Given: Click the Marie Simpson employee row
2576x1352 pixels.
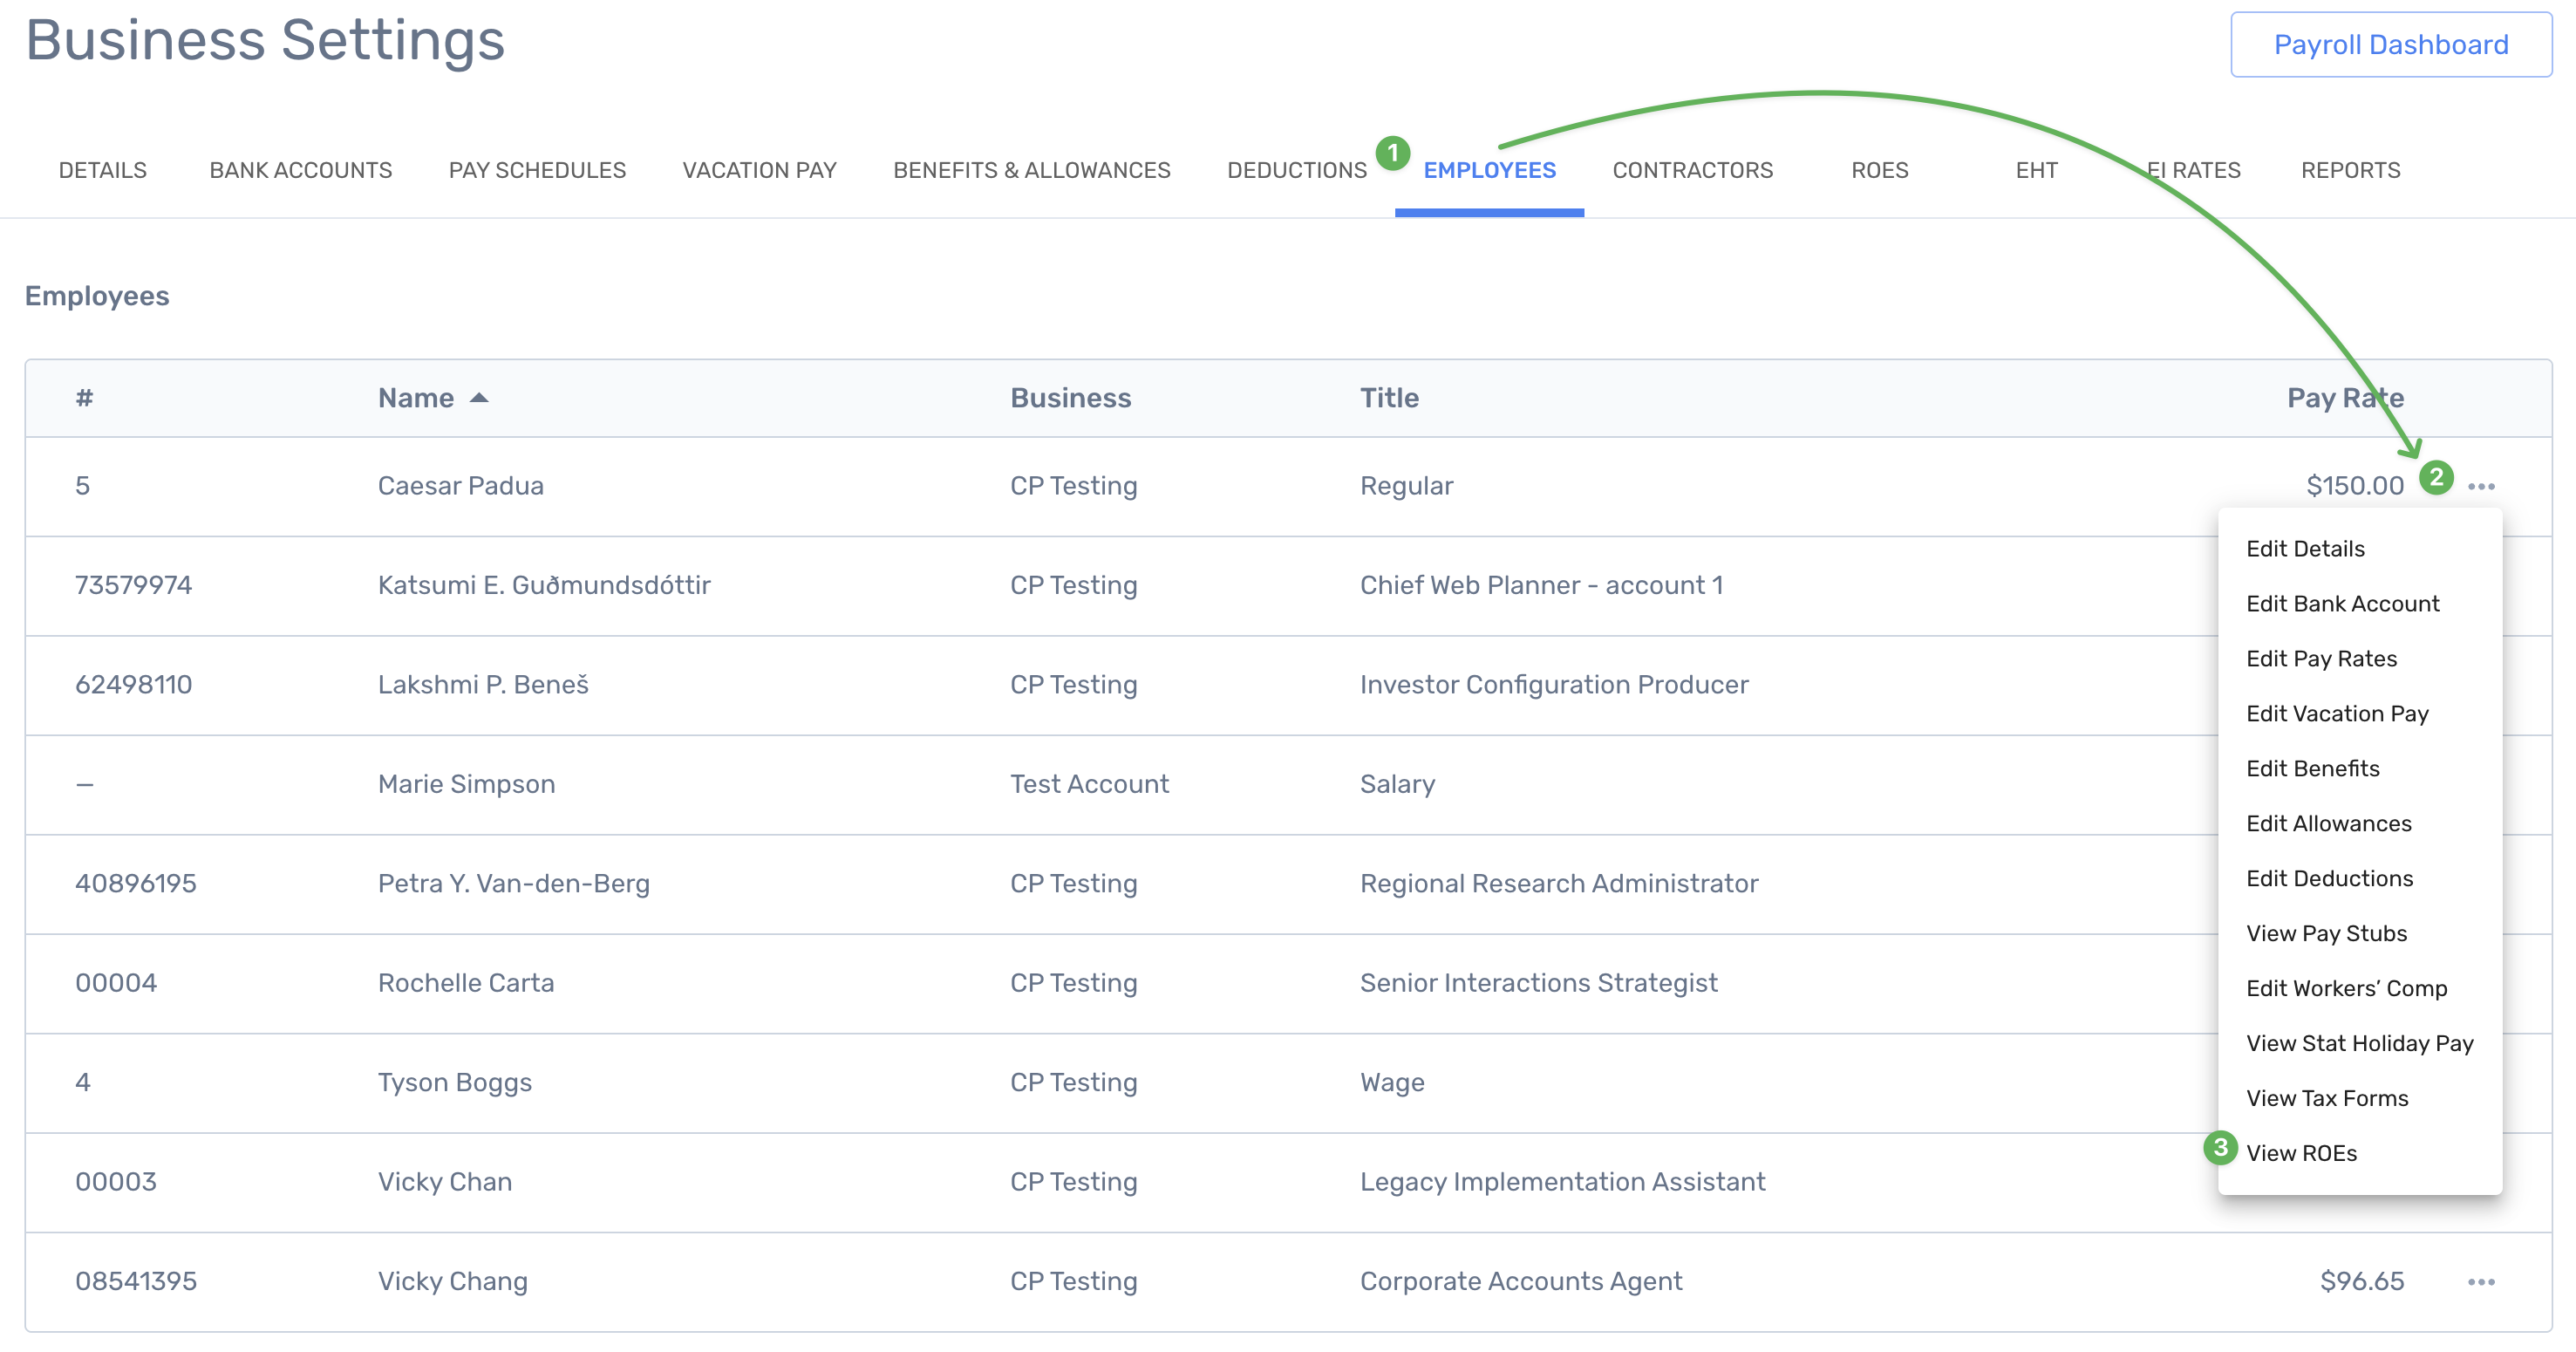Looking at the screenshot, I should click(466, 784).
